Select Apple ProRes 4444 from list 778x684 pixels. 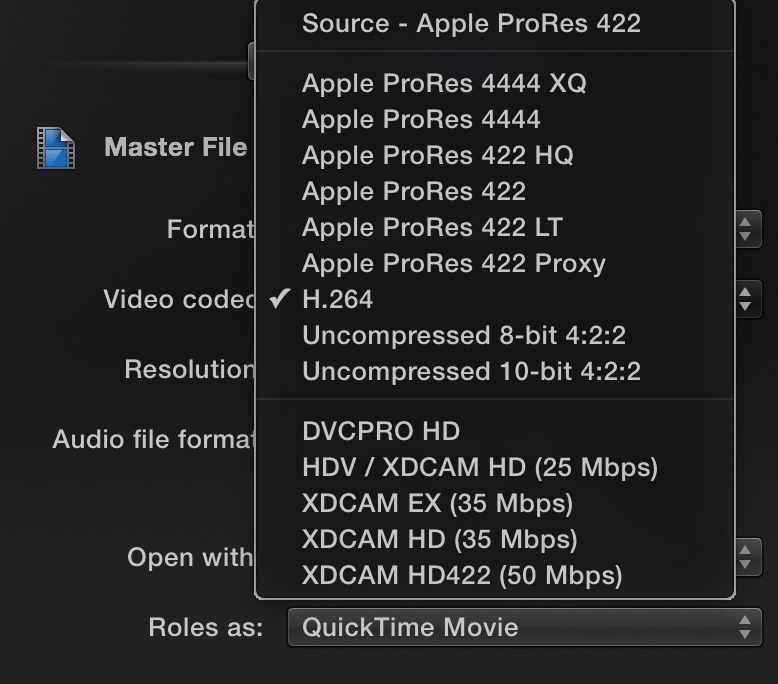pos(421,119)
